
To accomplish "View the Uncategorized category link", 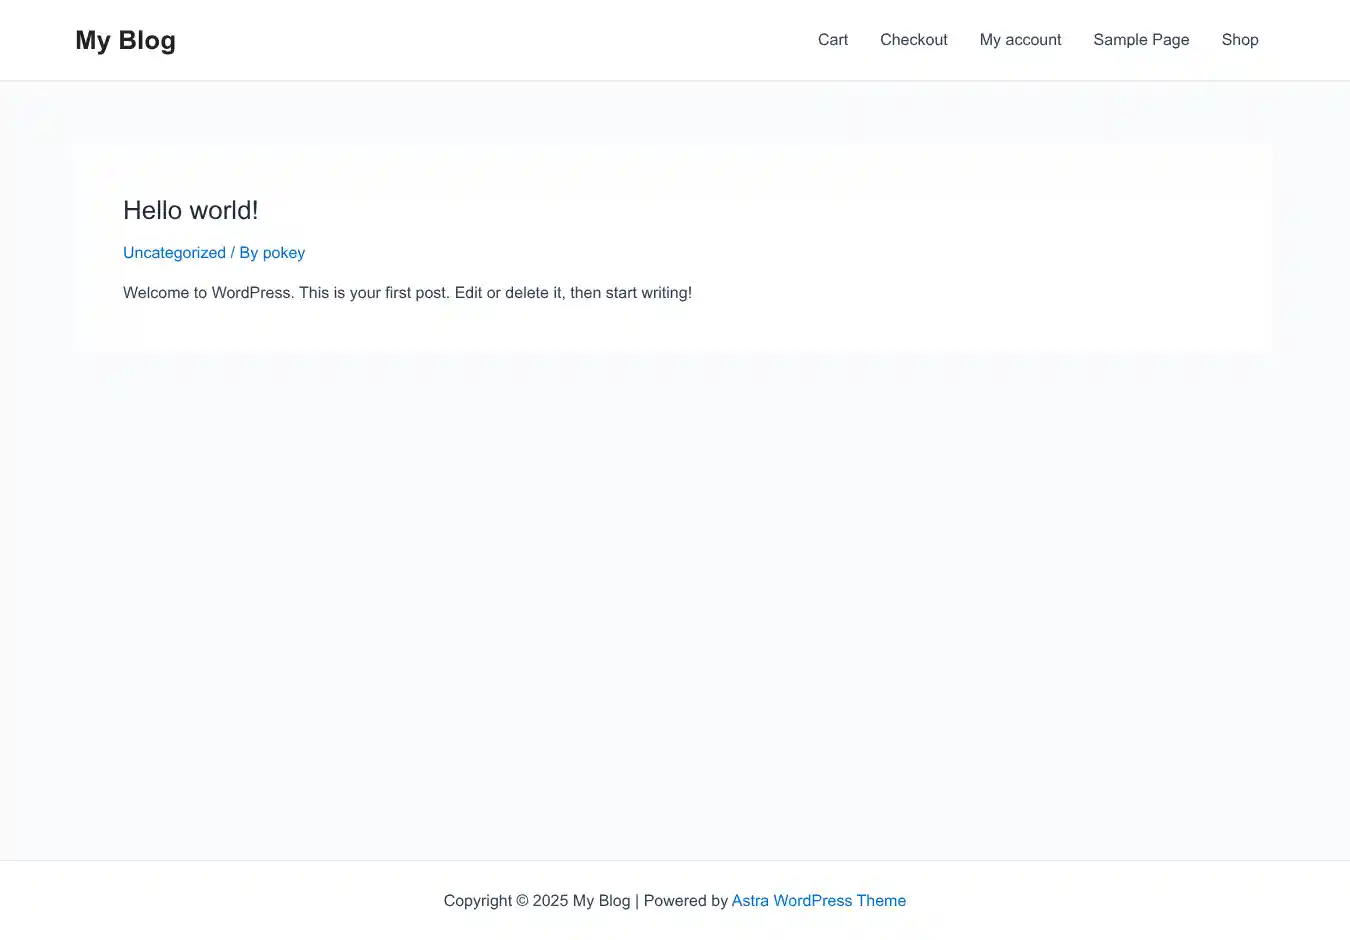I will 174,253.
